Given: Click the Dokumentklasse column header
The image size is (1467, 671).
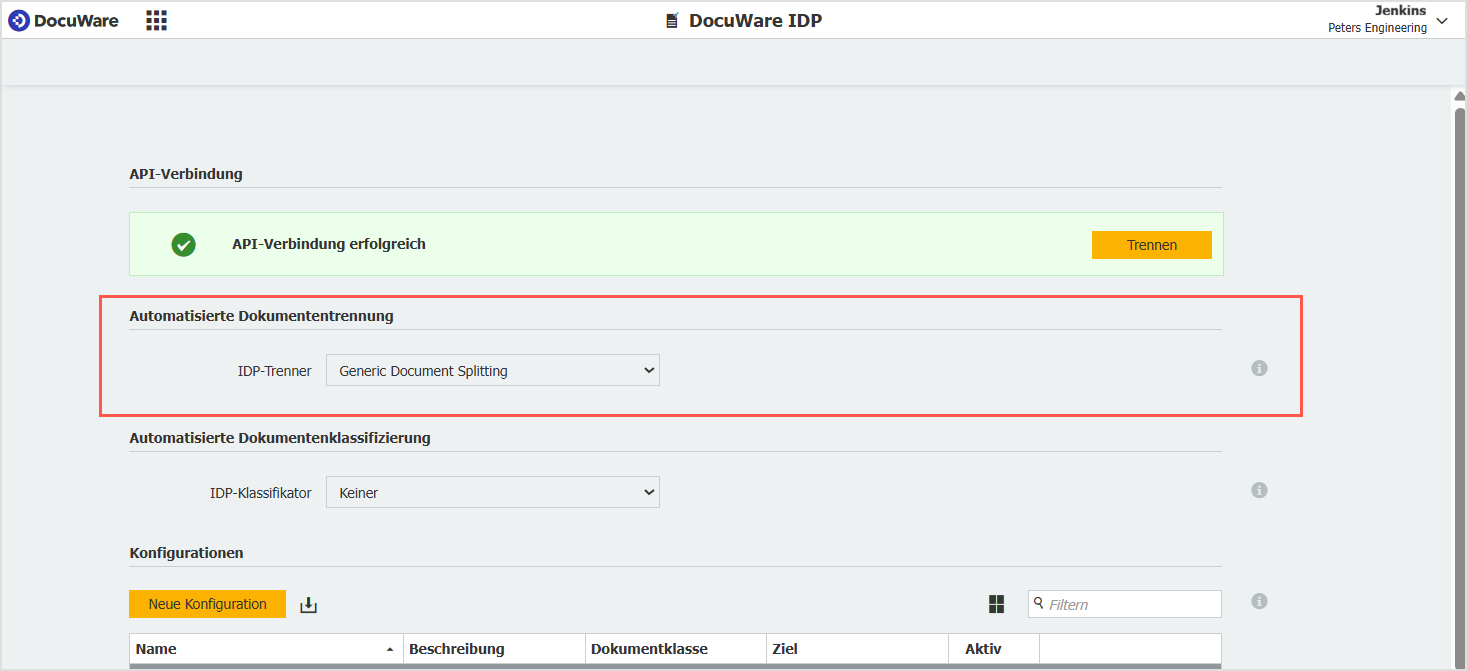Looking at the screenshot, I should pos(675,649).
